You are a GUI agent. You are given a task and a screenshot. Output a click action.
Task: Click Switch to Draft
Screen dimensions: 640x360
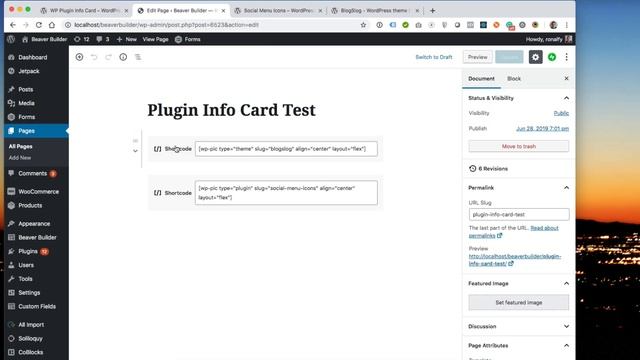(434, 57)
